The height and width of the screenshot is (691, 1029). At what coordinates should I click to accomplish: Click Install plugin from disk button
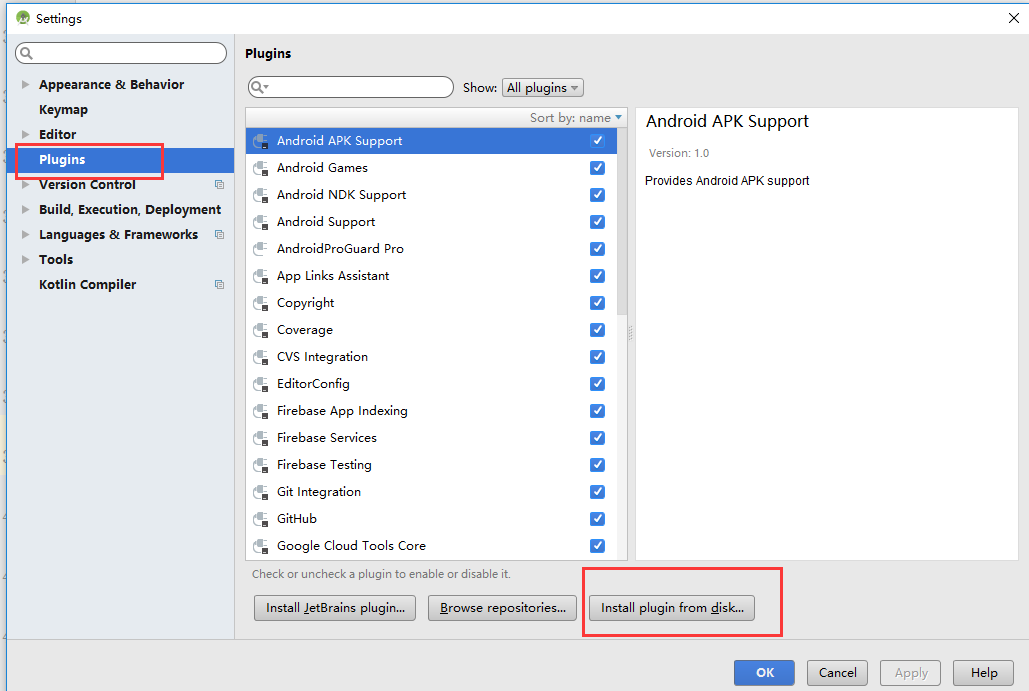(x=672, y=608)
